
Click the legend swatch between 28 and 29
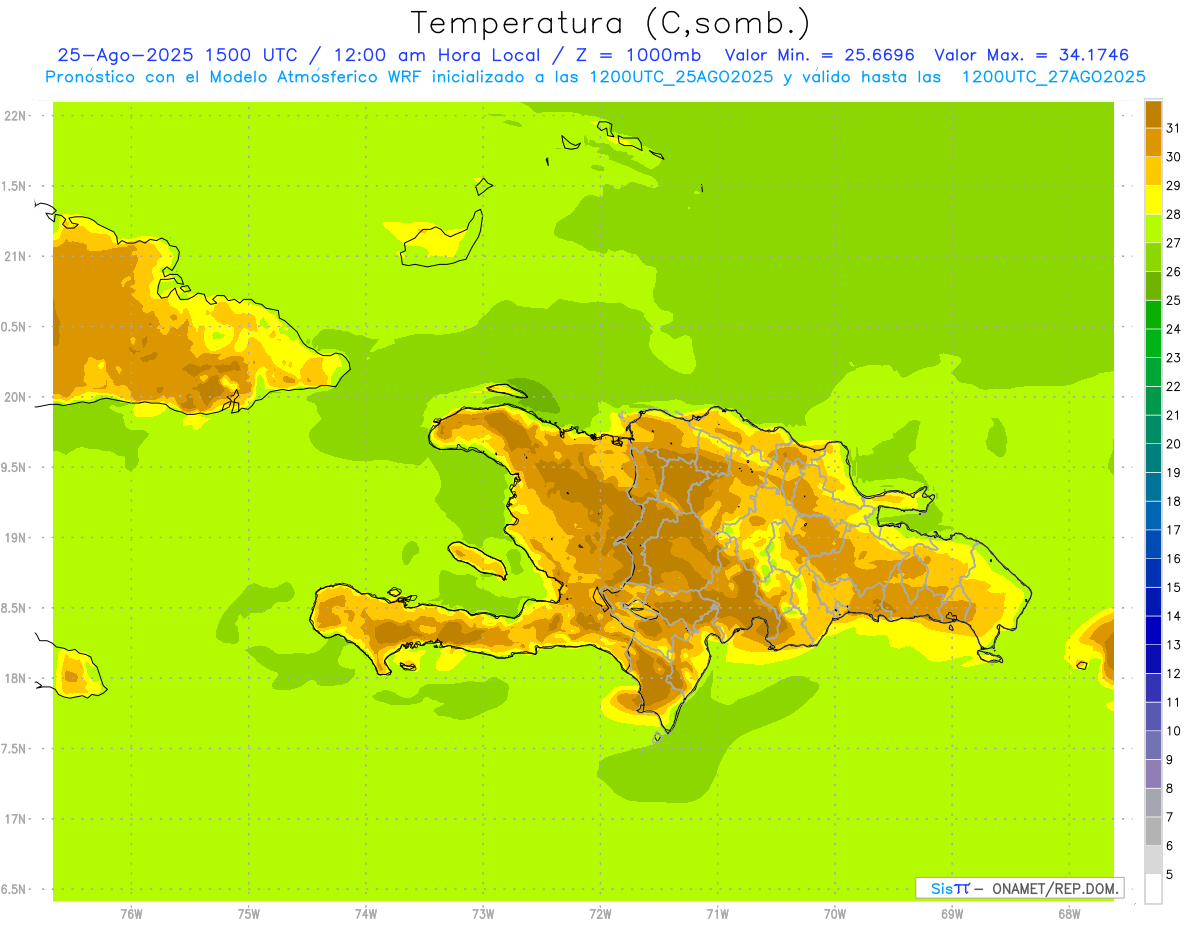[x=1153, y=200]
